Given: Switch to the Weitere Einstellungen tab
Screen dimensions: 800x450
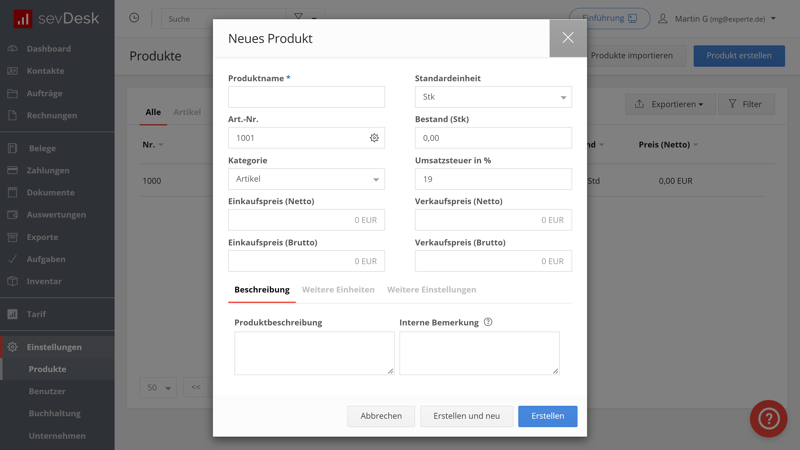Looking at the screenshot, I should (x=431, y=290).
